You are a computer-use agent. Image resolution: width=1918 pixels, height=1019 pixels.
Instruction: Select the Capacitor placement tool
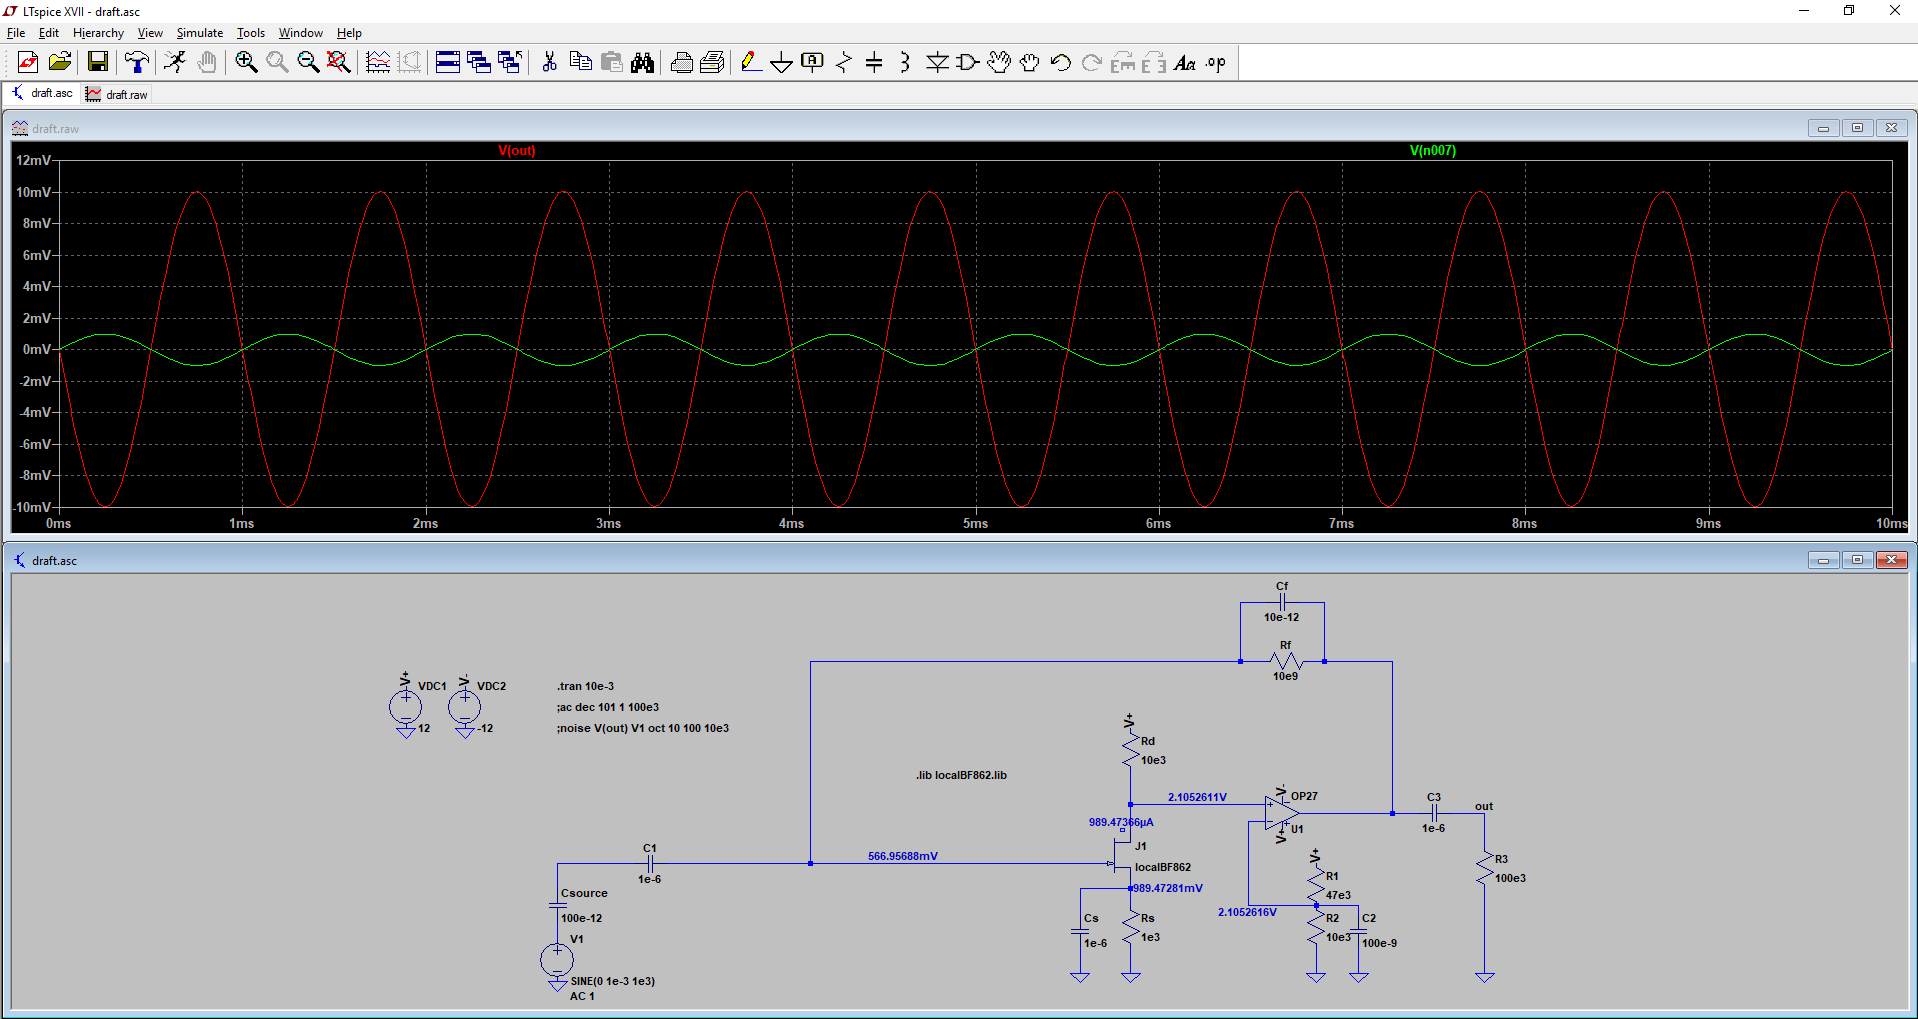pos(874,62)
